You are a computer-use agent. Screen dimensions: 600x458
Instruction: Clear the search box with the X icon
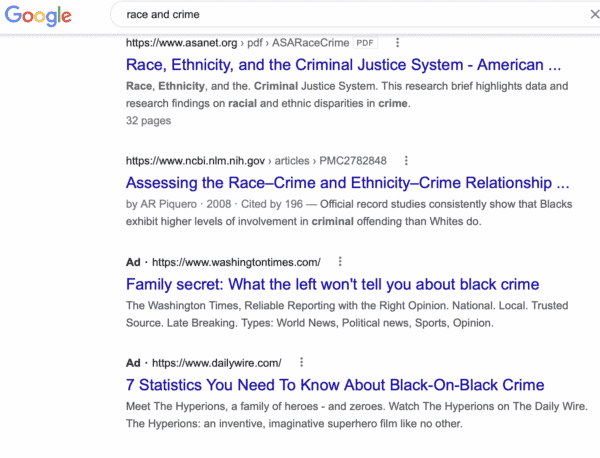pos(594,15)
